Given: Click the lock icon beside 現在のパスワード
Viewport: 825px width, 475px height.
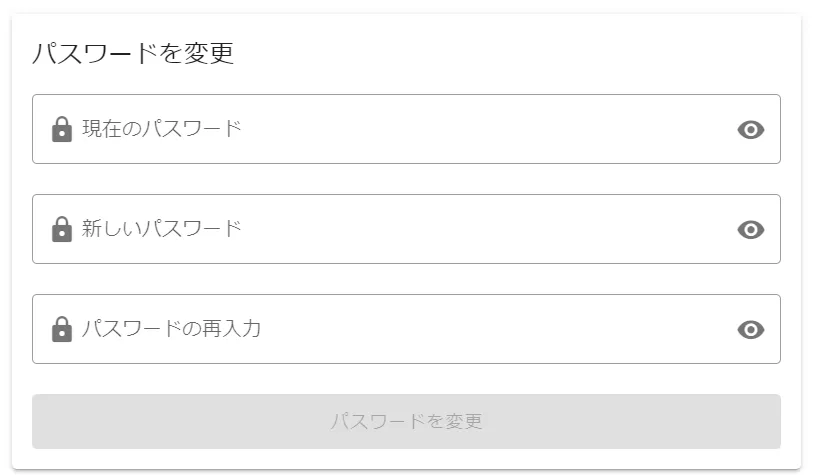Looking at the screenshot, I should coord(61,129).
